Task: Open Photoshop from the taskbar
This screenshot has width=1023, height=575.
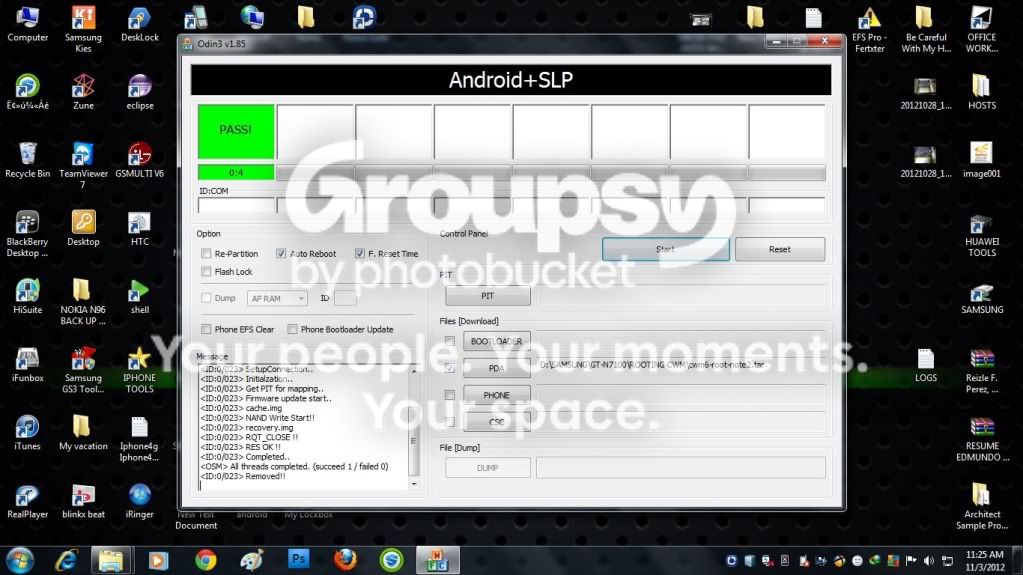Action: (298, 559)
